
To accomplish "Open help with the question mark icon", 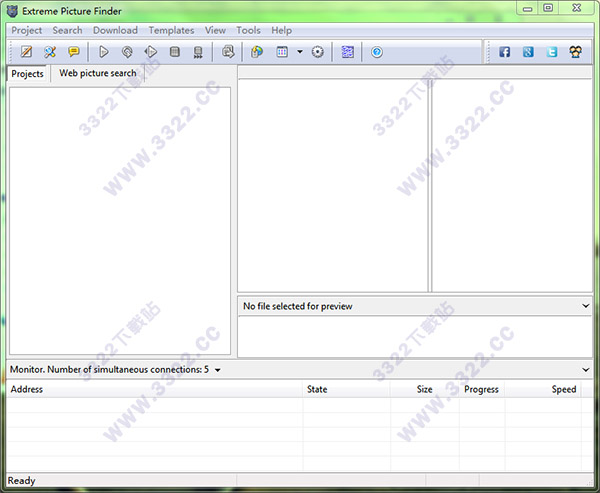I will click(x=377, y=52).
